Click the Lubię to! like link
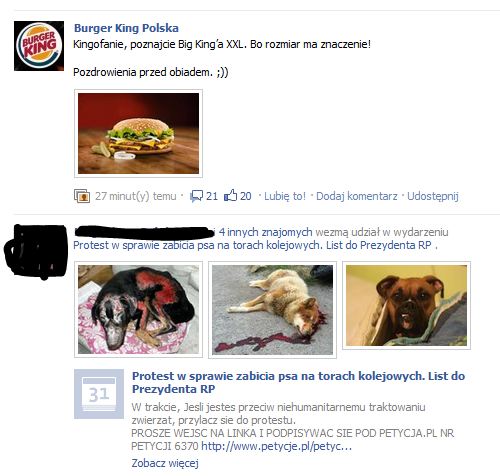Image resolution: width=500 pixels, height=476 pixels. 285,196
